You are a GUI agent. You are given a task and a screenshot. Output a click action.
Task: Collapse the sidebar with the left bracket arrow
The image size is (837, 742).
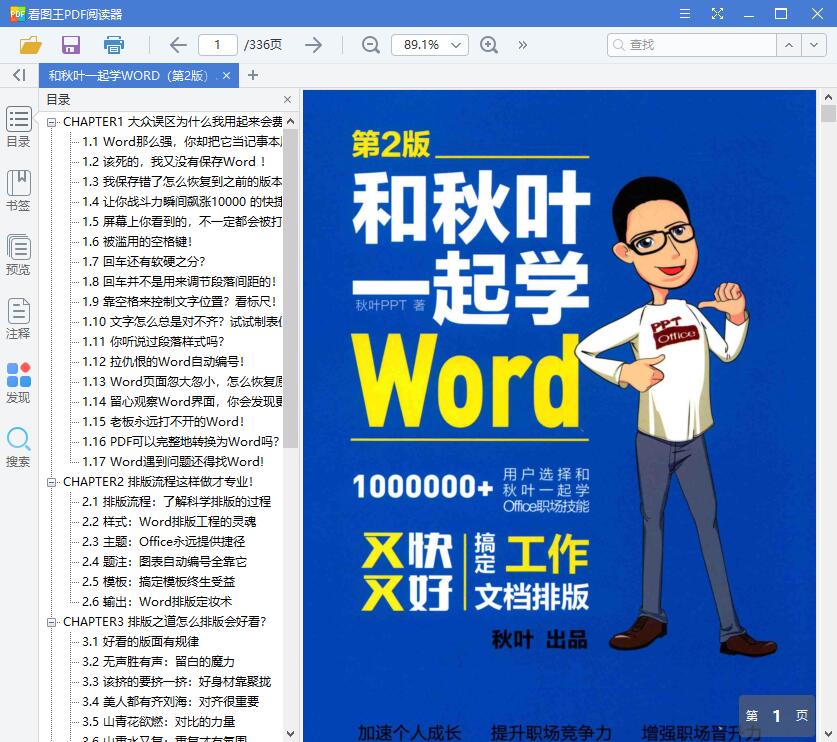click(19, 75)
